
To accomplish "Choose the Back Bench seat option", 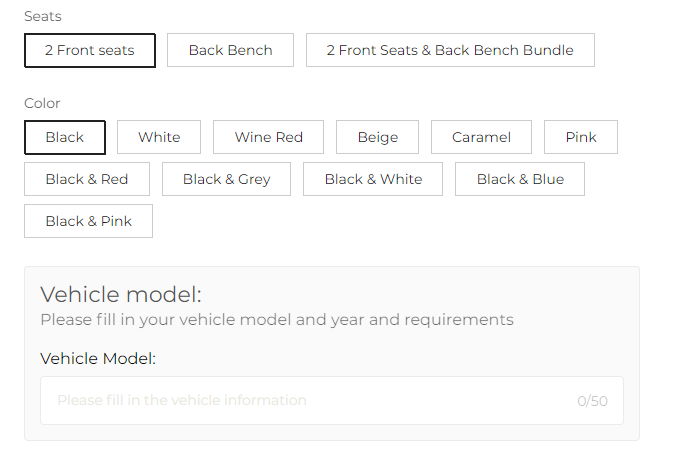I will click(230, 50).
